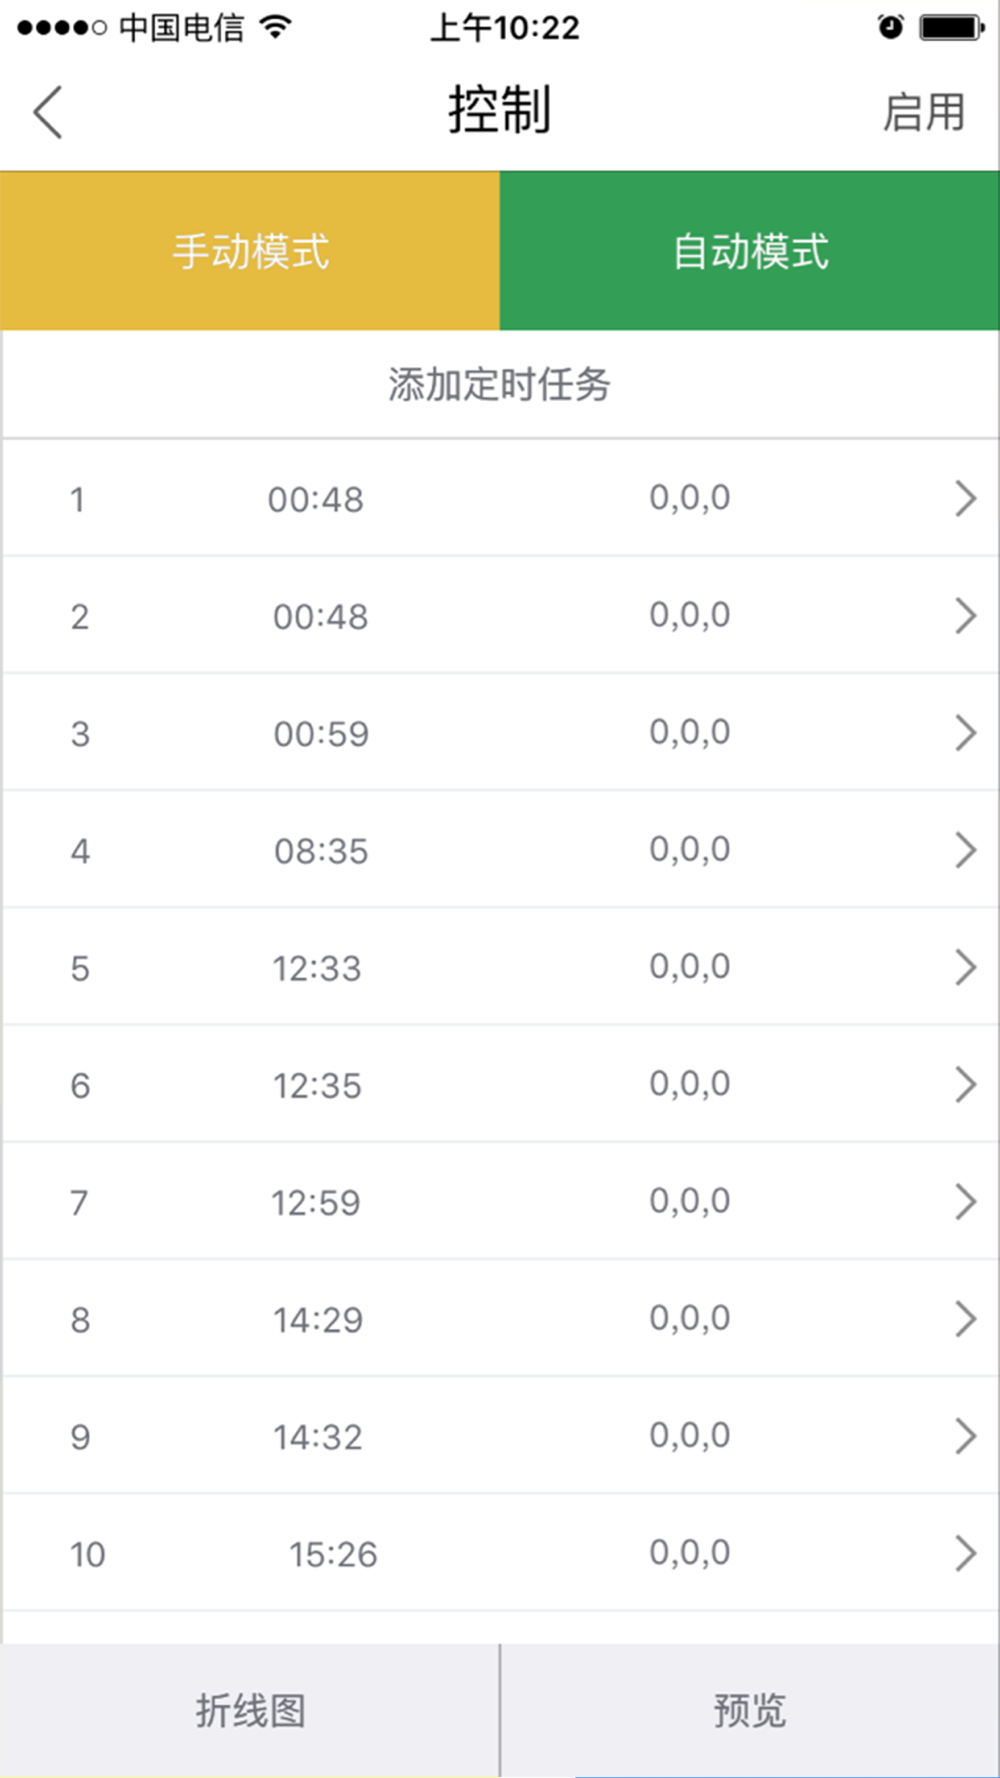This screenshot has width=1000, height=1778.
Task: Switch to 手动模式 tab
Action: (250, 251)
